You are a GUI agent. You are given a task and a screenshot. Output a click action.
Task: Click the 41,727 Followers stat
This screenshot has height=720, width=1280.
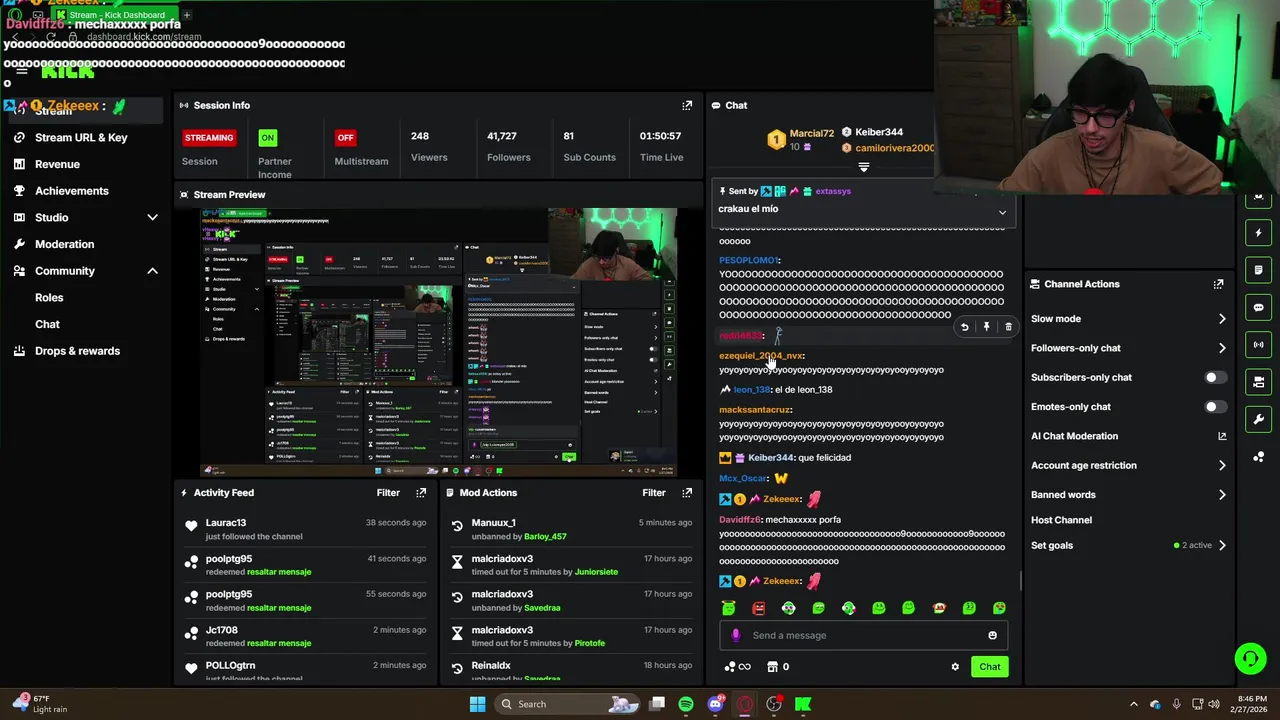509,146
